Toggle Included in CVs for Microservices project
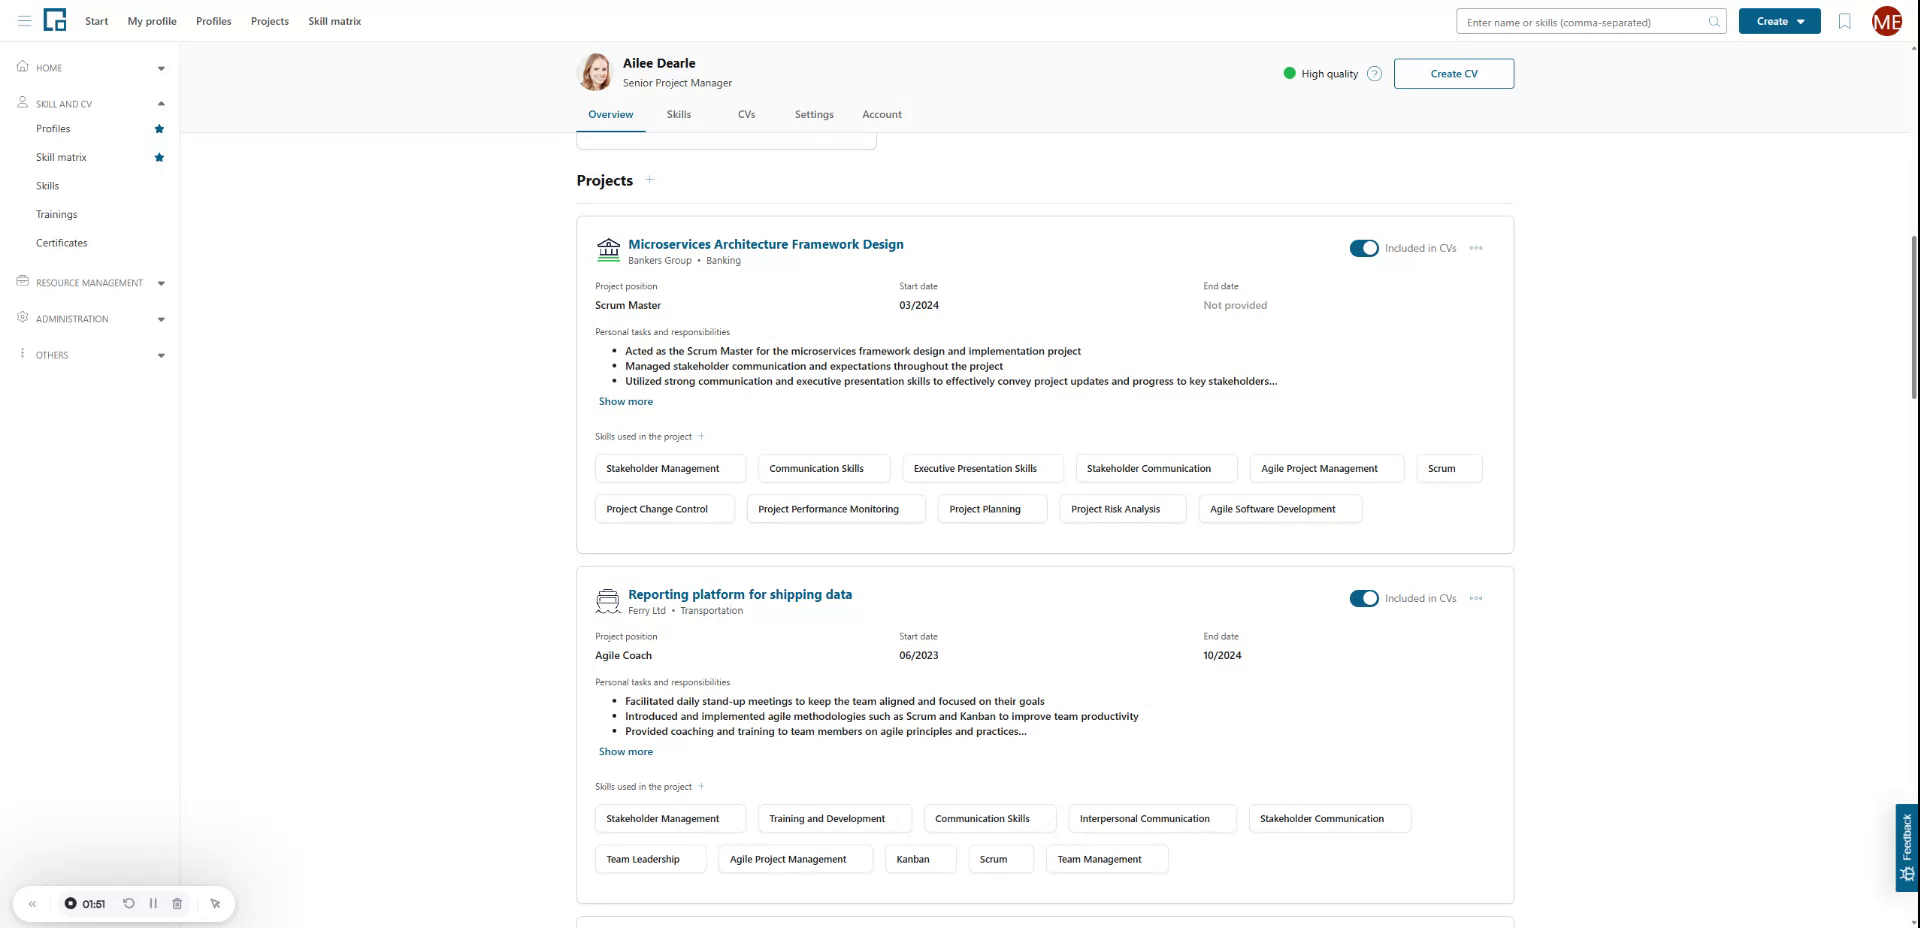This screenshot has width=1920, height=928. (1363, 248)
